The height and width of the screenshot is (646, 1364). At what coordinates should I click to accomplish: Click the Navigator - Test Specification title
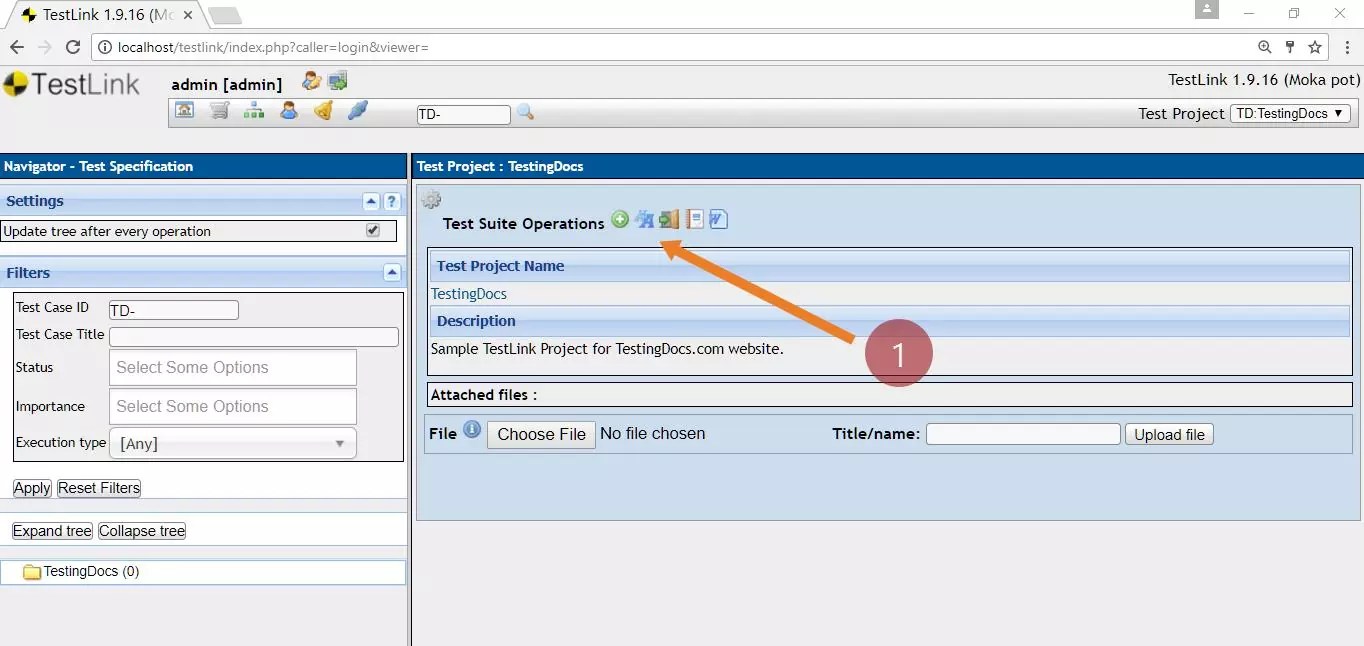(x=98, y=166)
